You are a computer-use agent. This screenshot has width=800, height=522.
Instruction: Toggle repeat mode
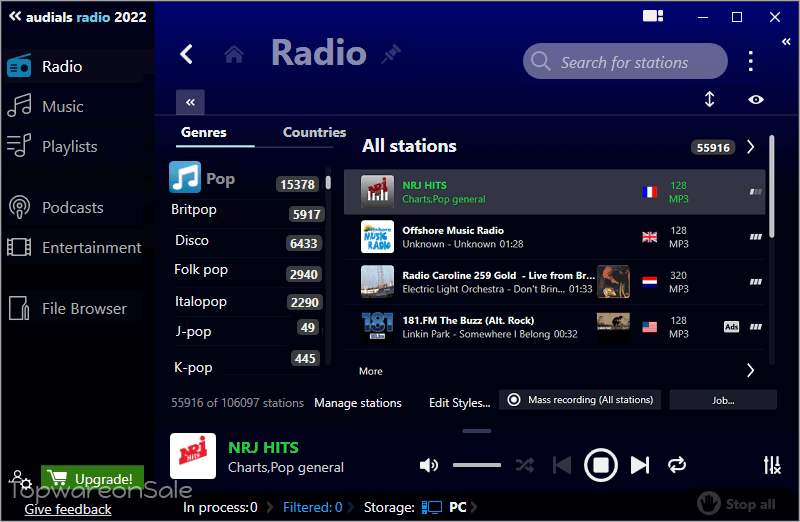(677, 465)
